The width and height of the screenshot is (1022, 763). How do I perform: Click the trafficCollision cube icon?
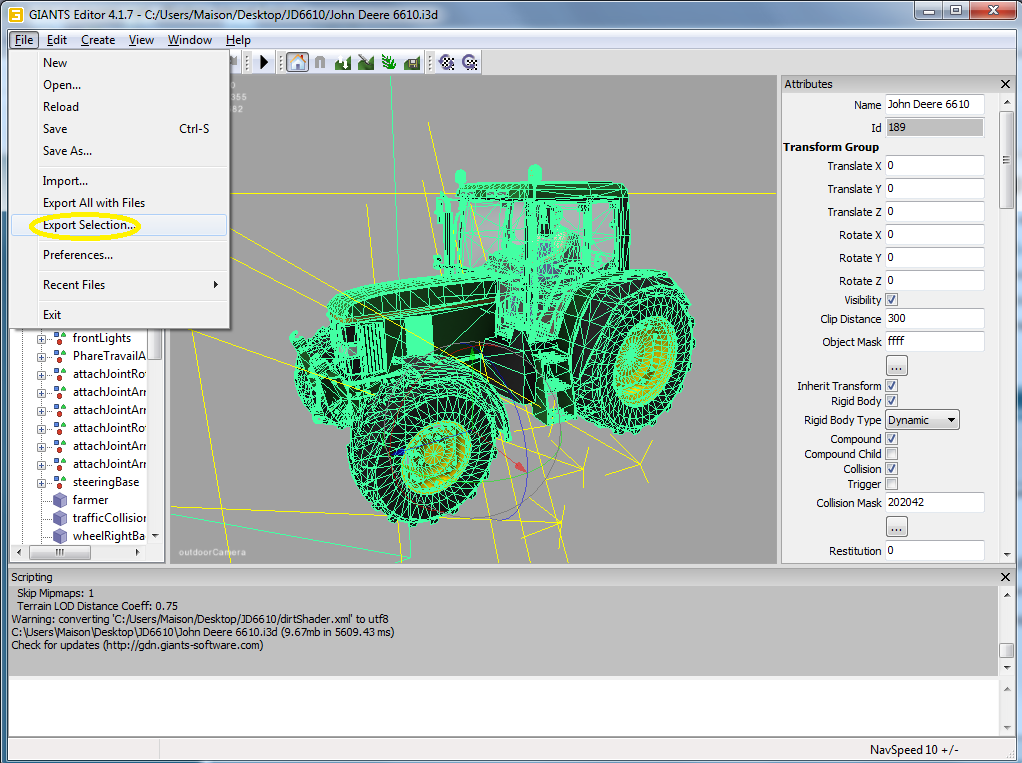coord(60,518)
